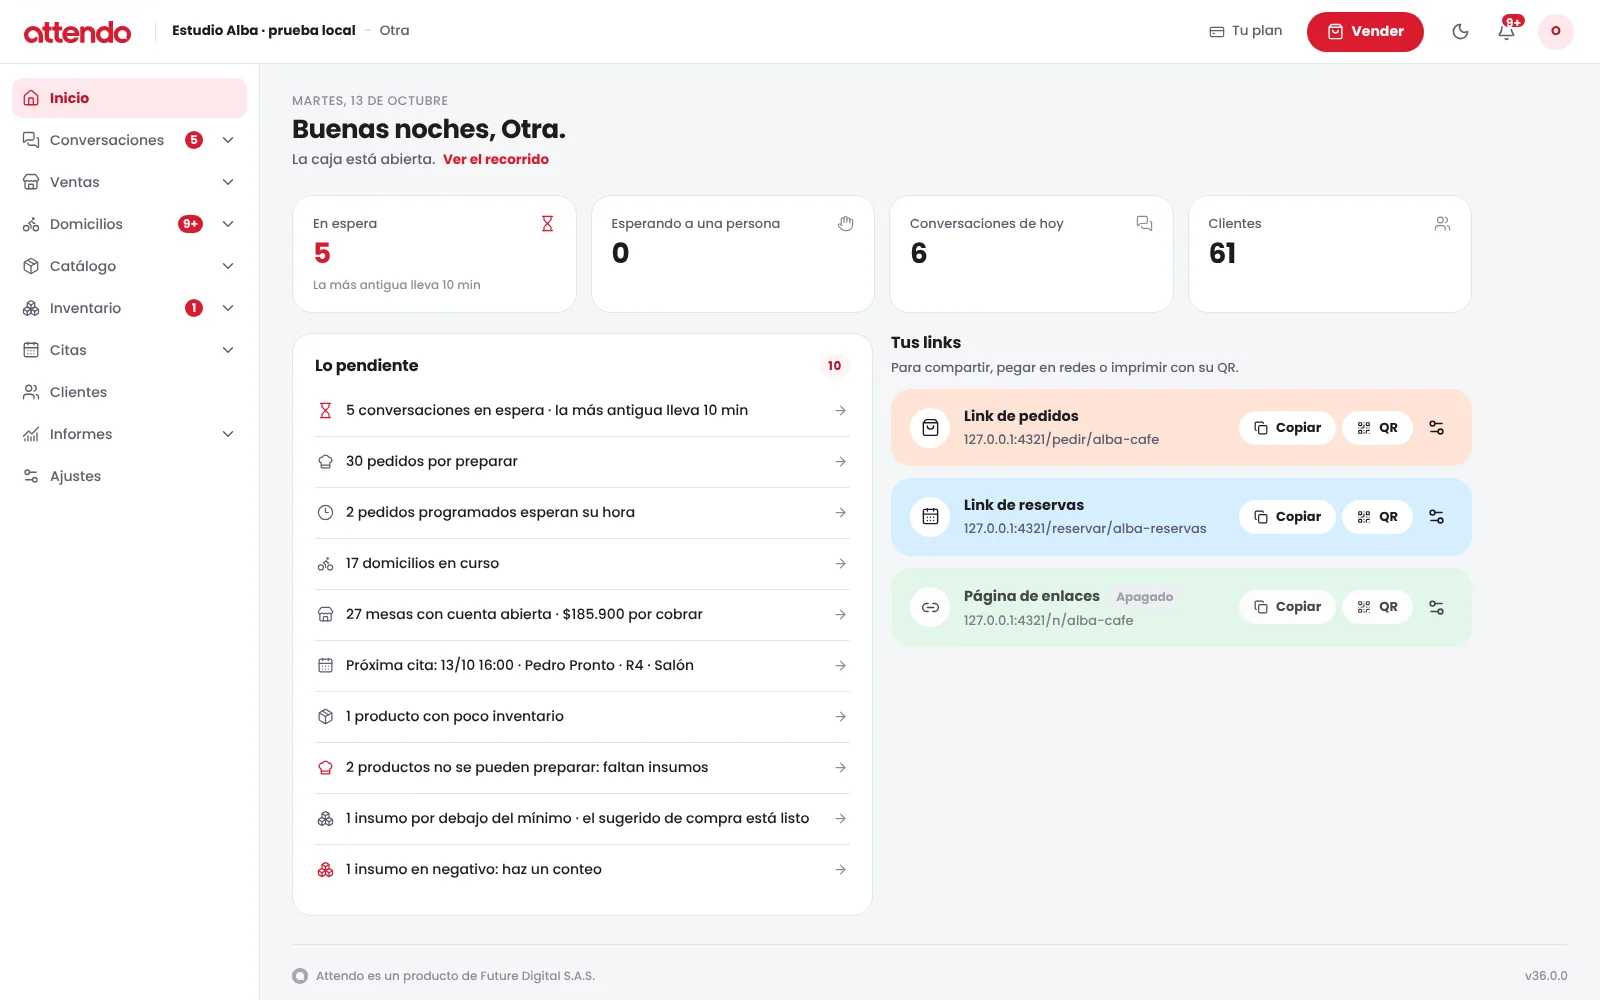1600x1000 pixels.
Task: Click the attendo logo
Action: [x=77, y=32]
